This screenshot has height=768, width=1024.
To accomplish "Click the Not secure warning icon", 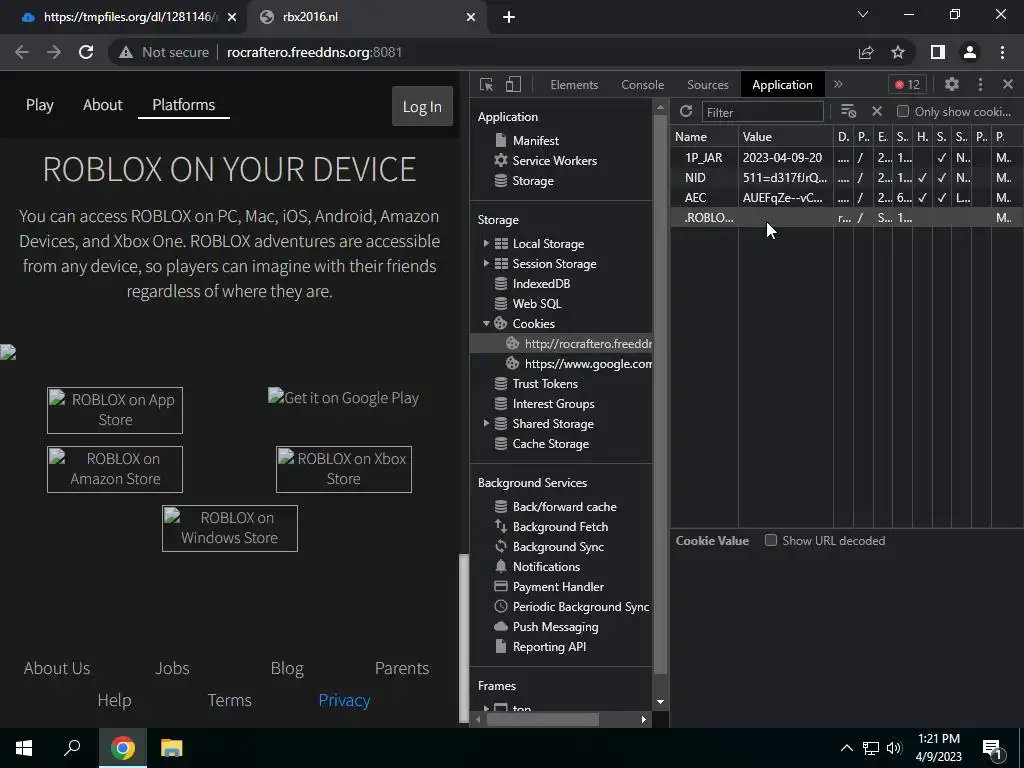I will pos(126,52).
